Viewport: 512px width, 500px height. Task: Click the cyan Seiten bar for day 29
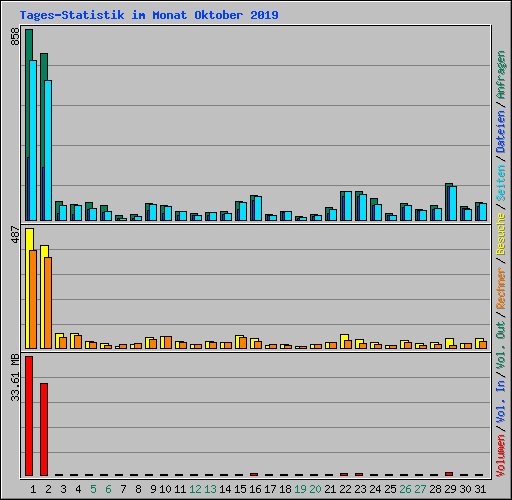point(452,204)
